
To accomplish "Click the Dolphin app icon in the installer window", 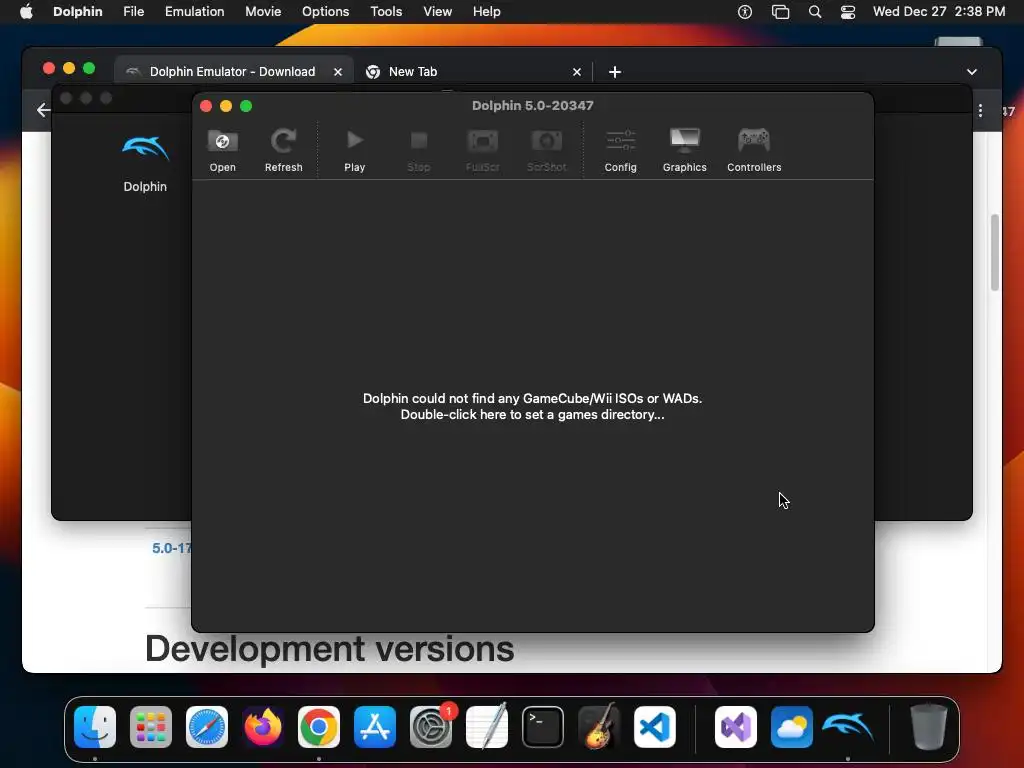I will click(145, 150).
